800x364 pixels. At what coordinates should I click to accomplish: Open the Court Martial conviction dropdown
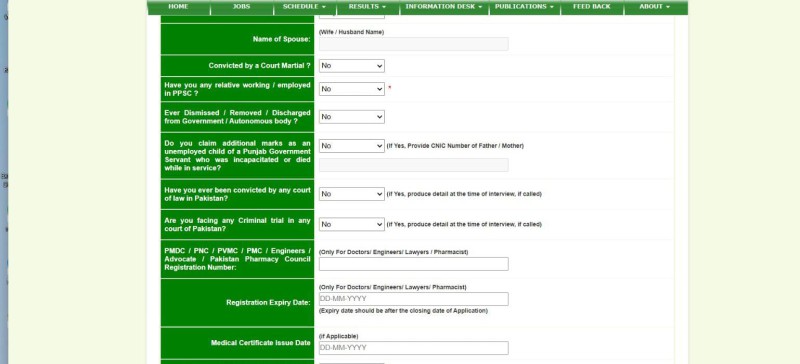(352, 66)
